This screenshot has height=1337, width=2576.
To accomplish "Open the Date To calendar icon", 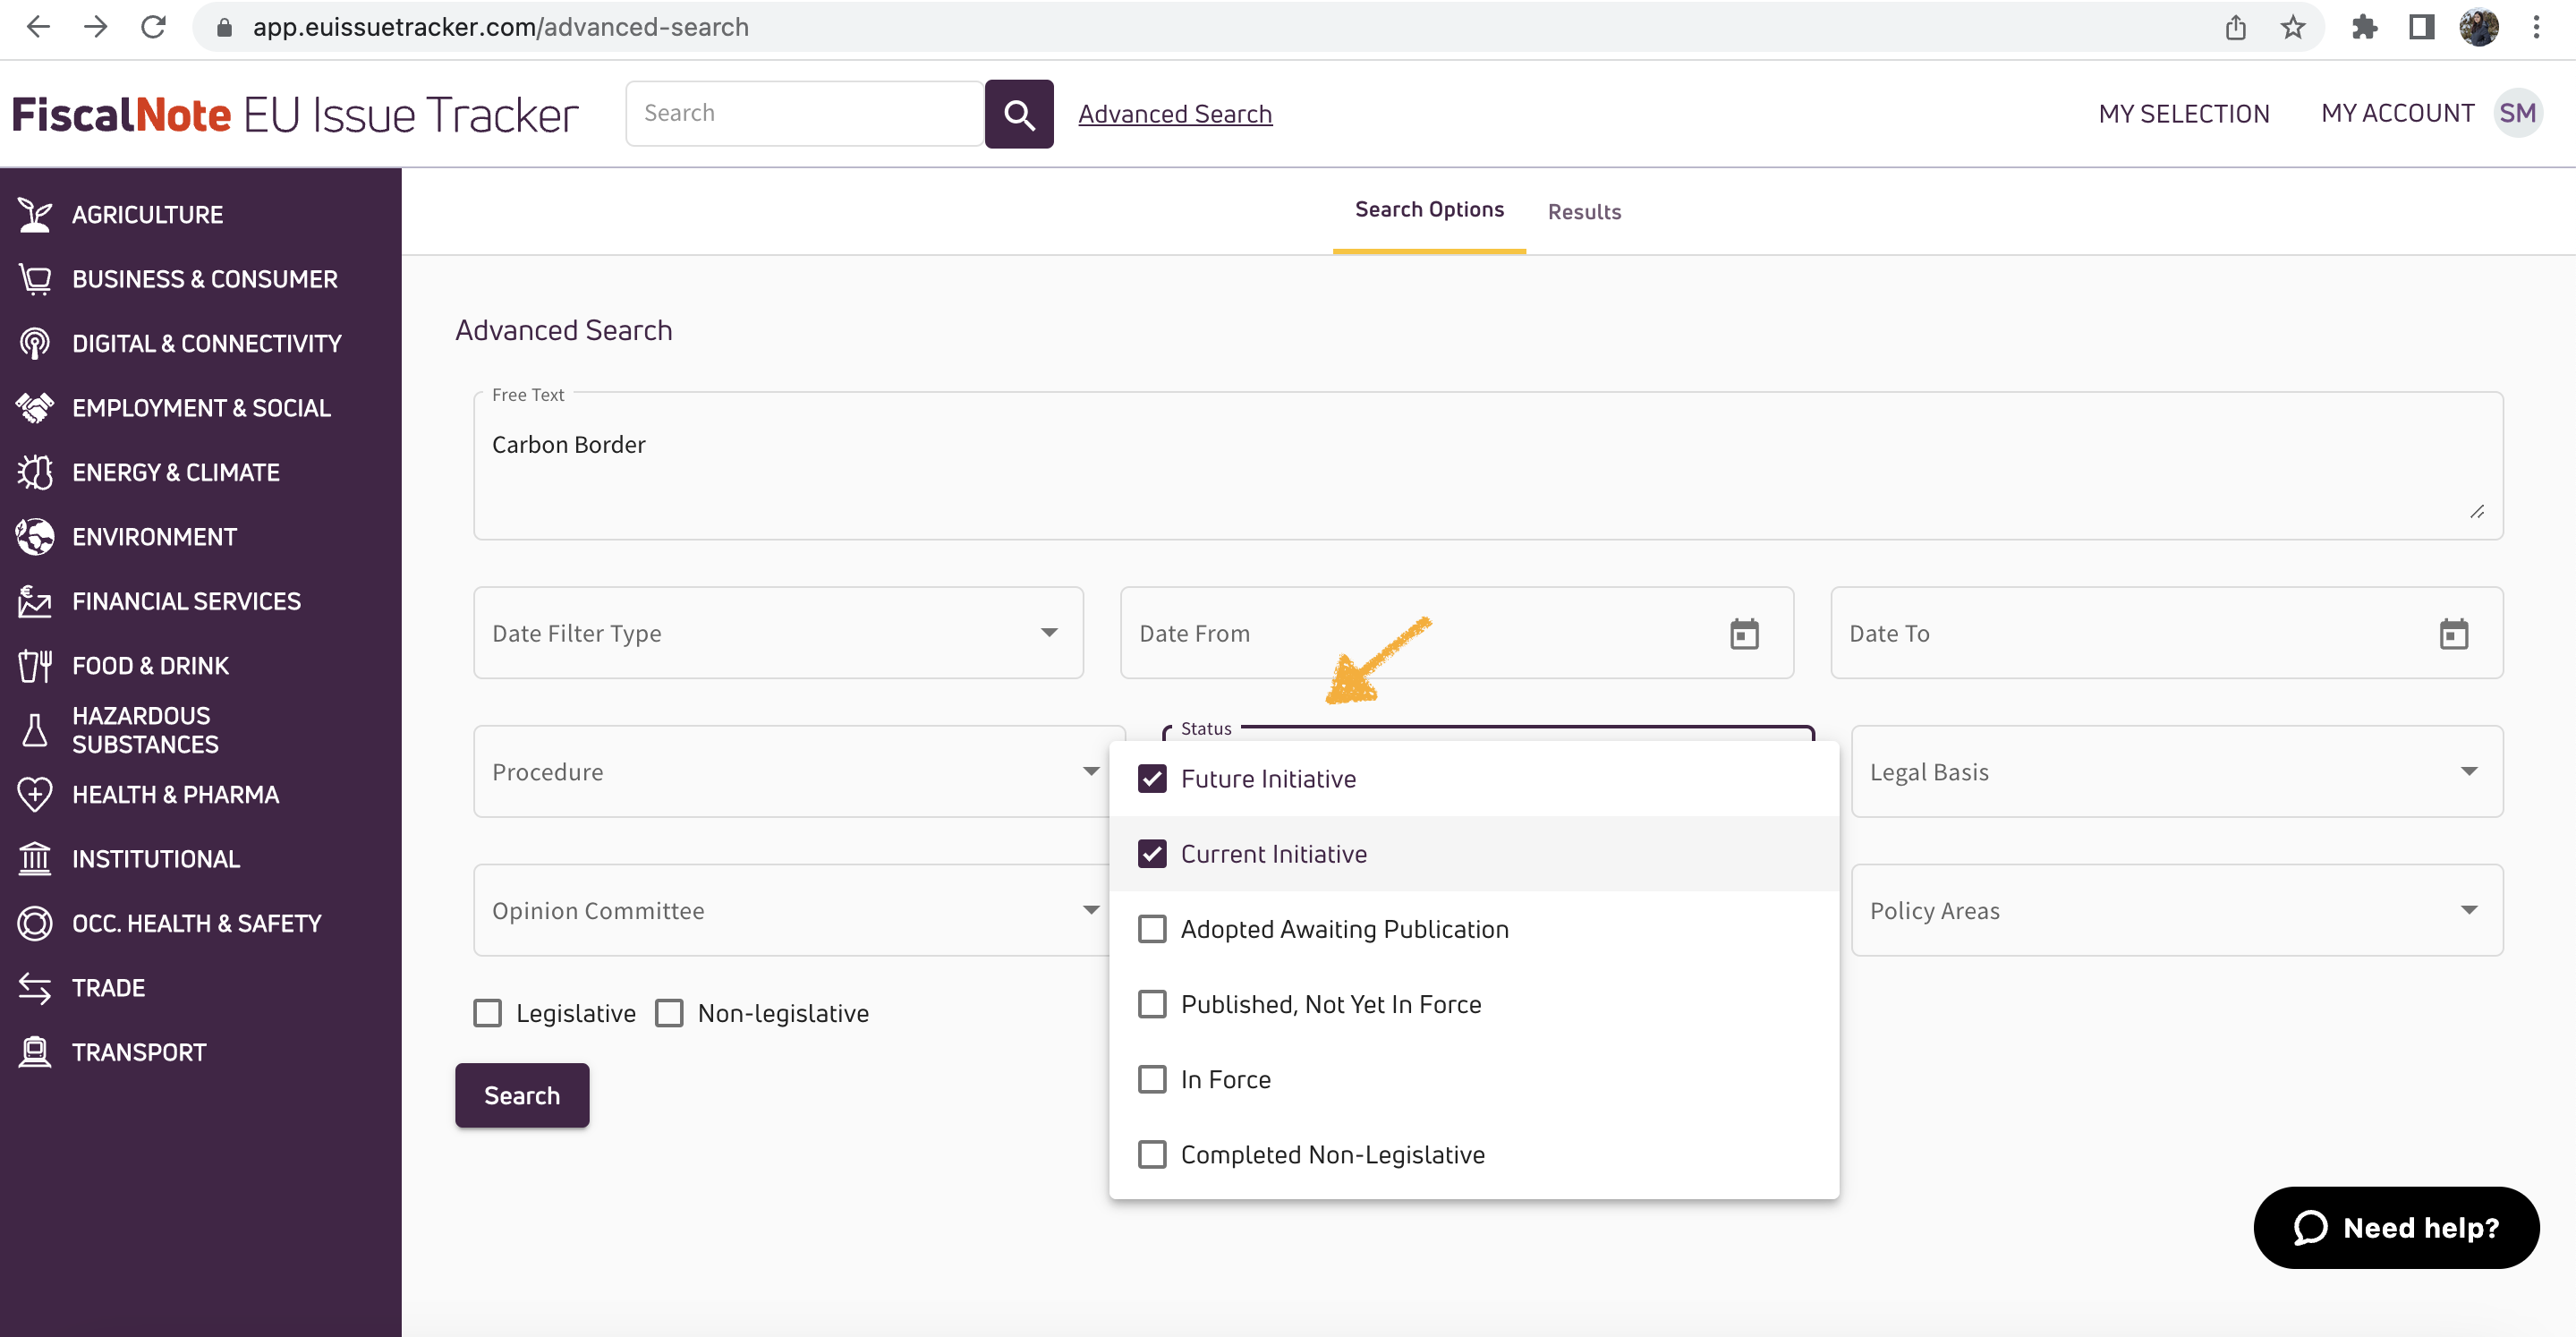I will (2454, 634).
